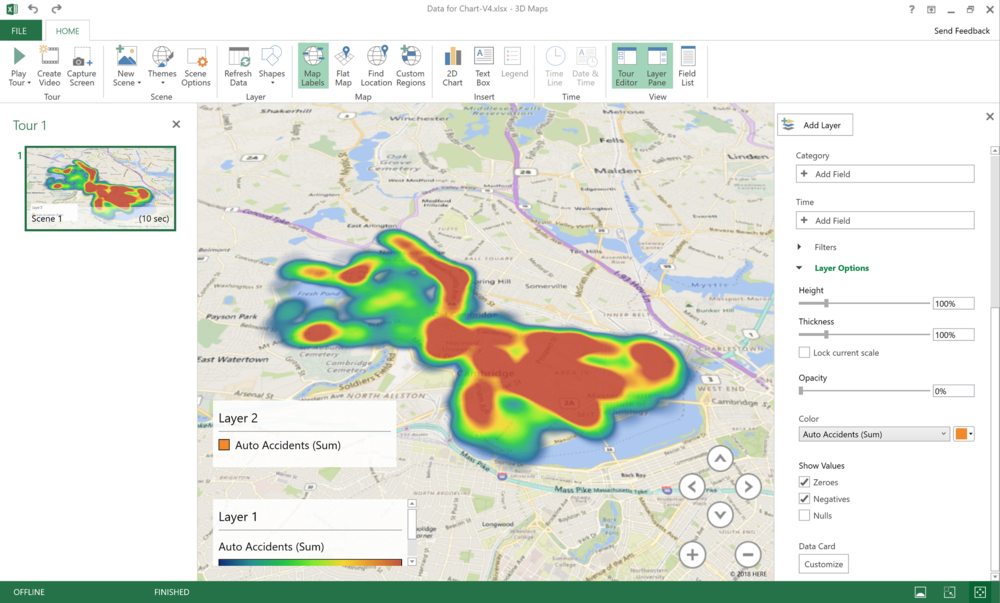
Task: Check Lock current scale
Action: click(803, 351)
